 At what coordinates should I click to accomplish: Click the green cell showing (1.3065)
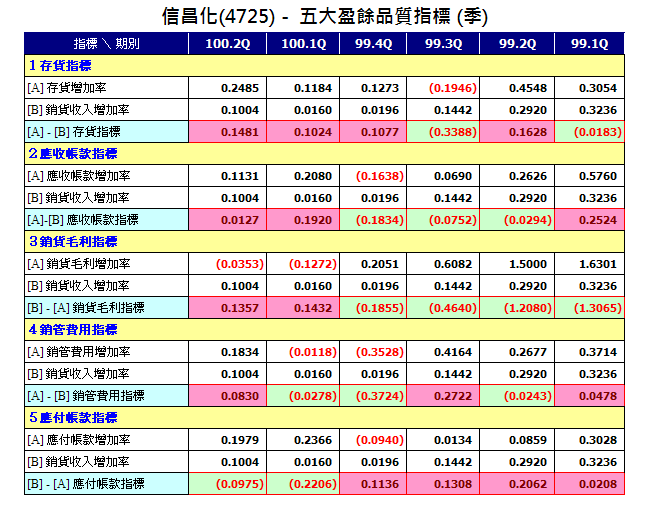point(589,308)
